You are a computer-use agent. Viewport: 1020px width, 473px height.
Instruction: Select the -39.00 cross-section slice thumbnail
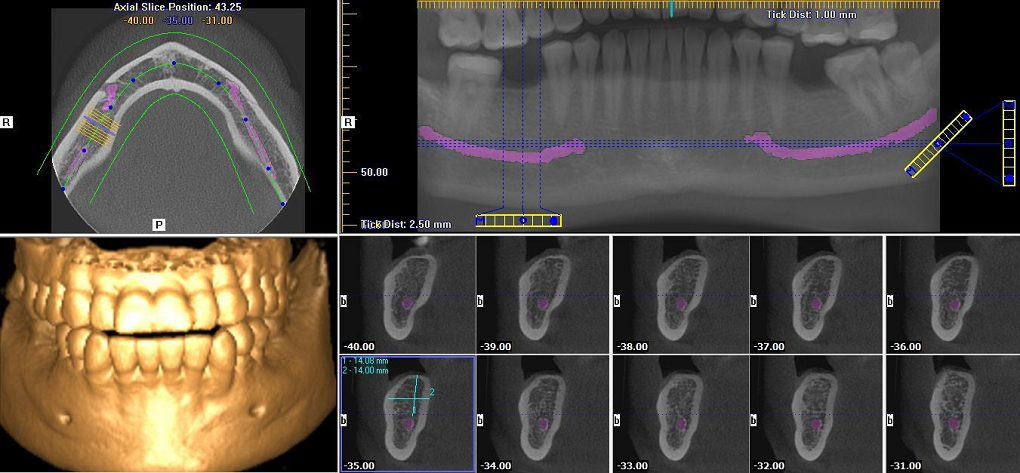pyautogui.click(x=543, y=295)
